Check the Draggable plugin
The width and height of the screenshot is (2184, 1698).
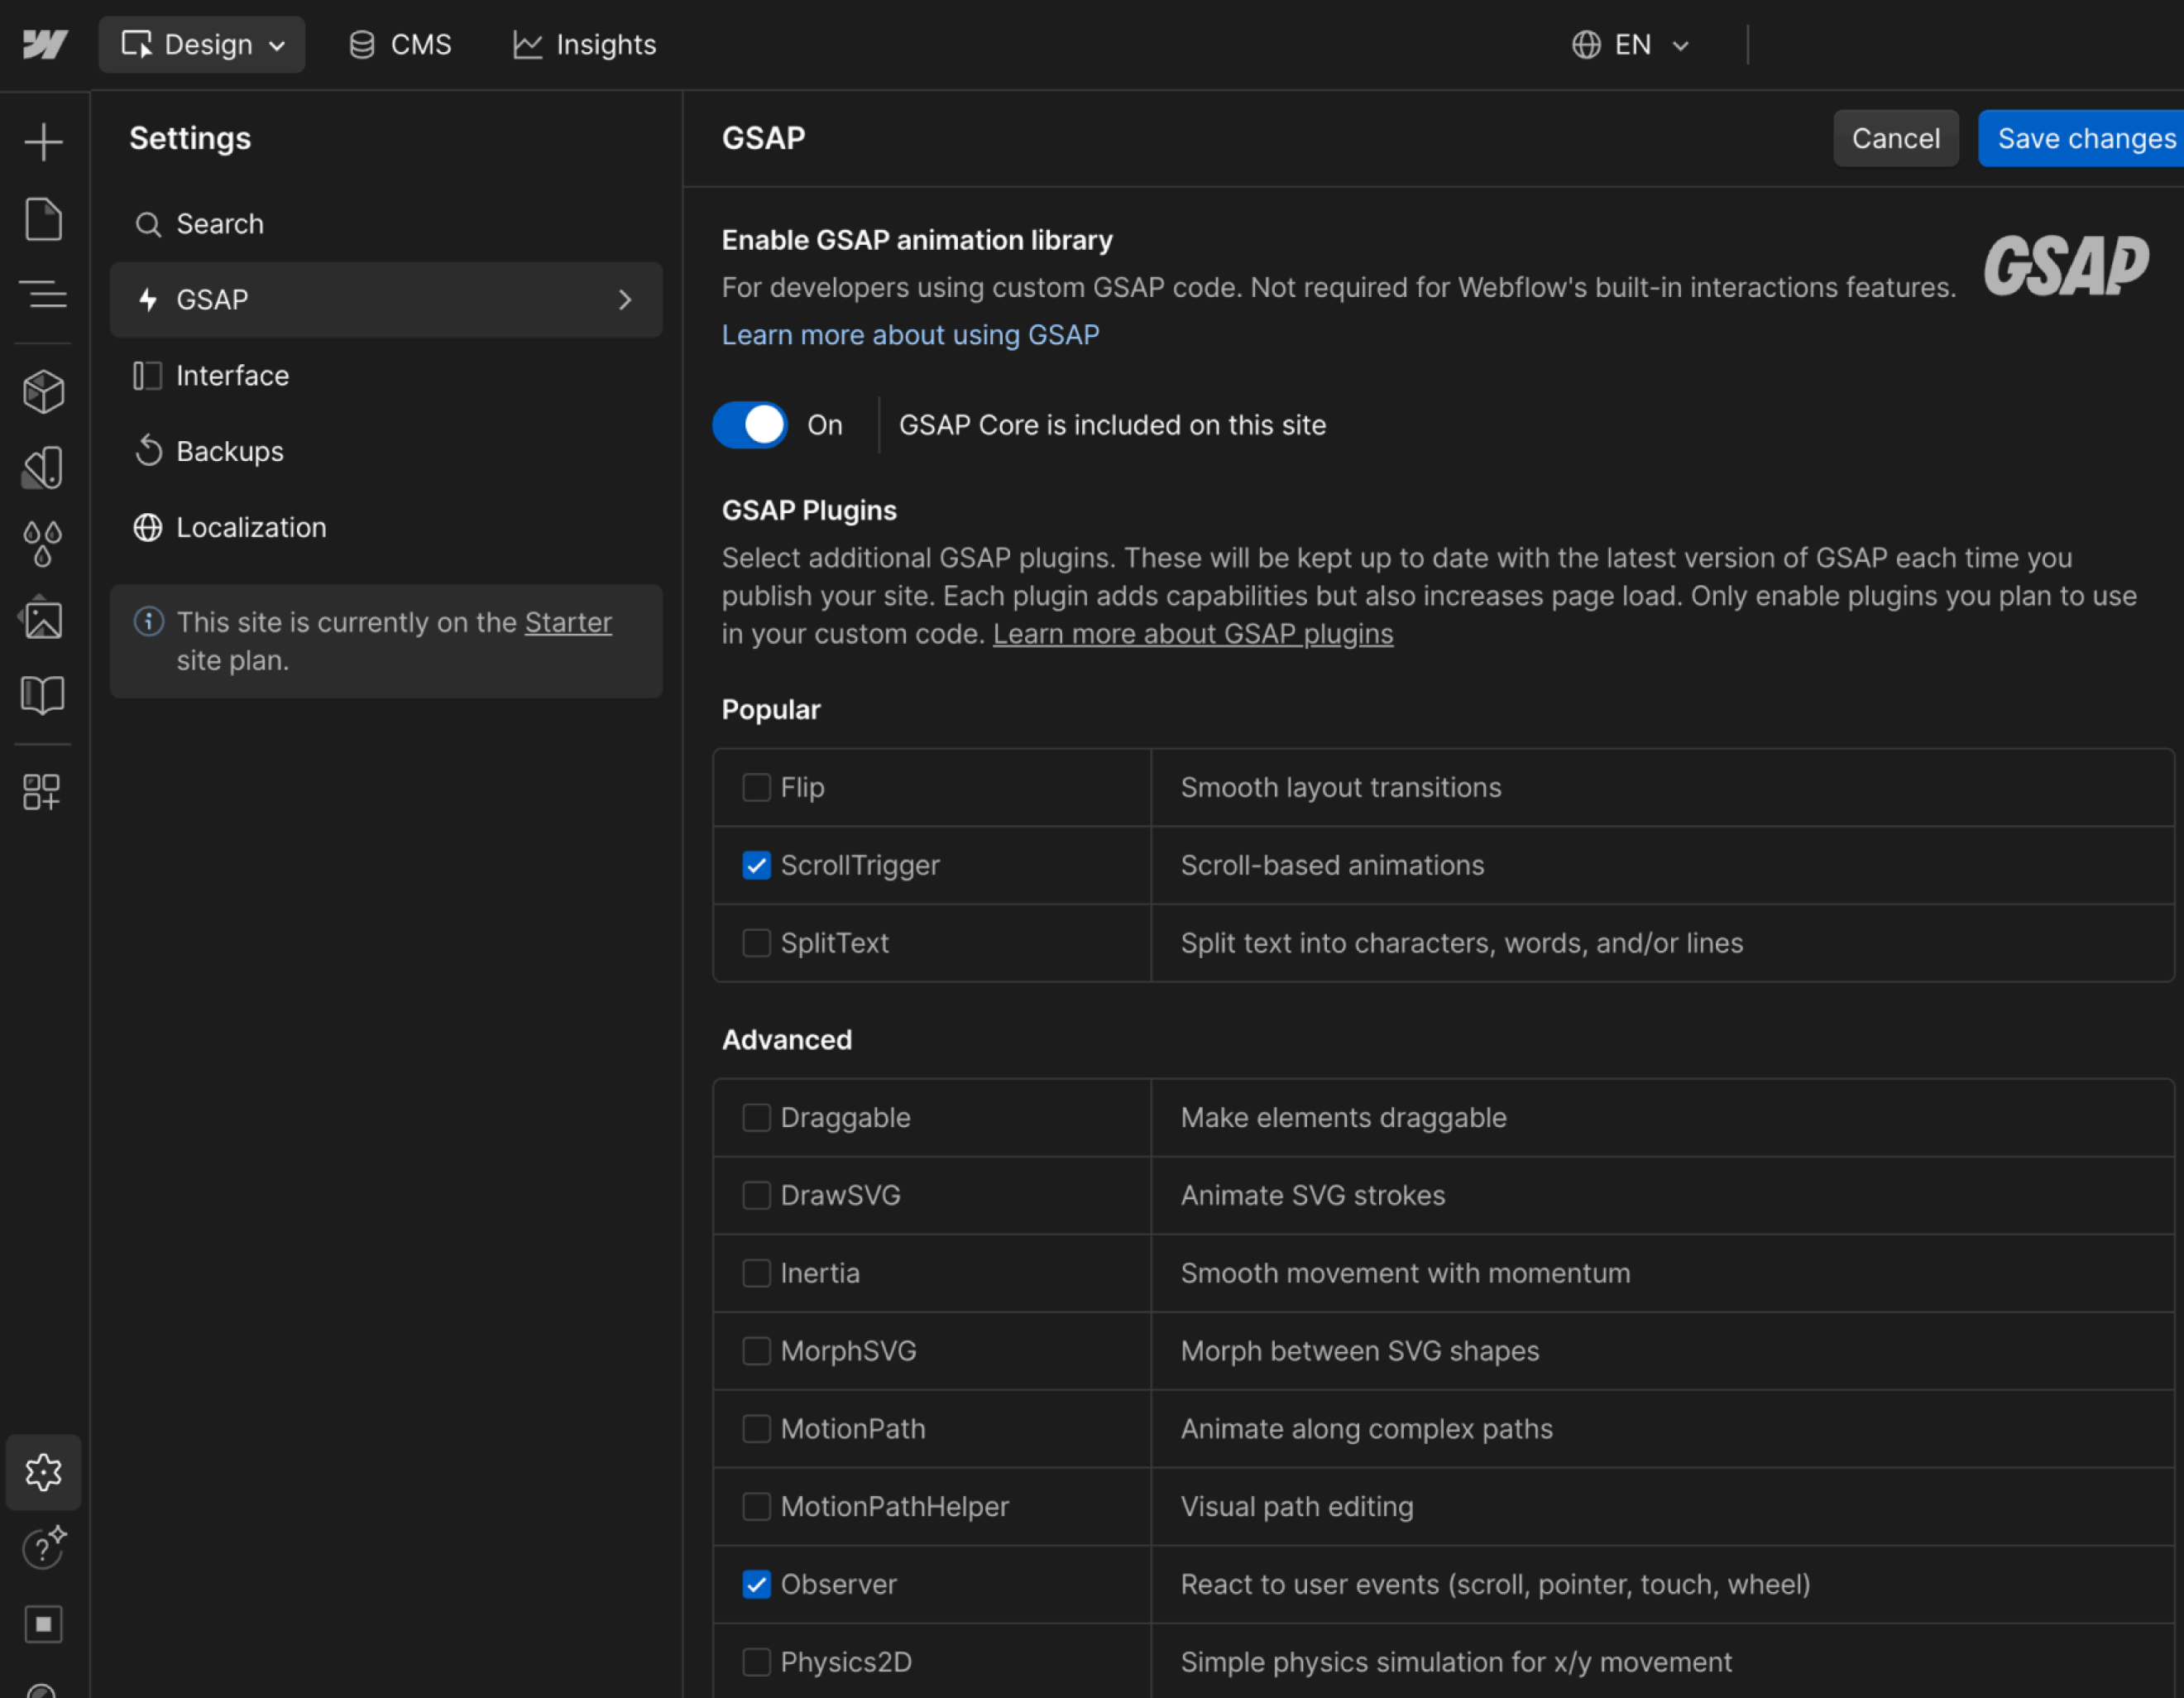[757, 1117]
